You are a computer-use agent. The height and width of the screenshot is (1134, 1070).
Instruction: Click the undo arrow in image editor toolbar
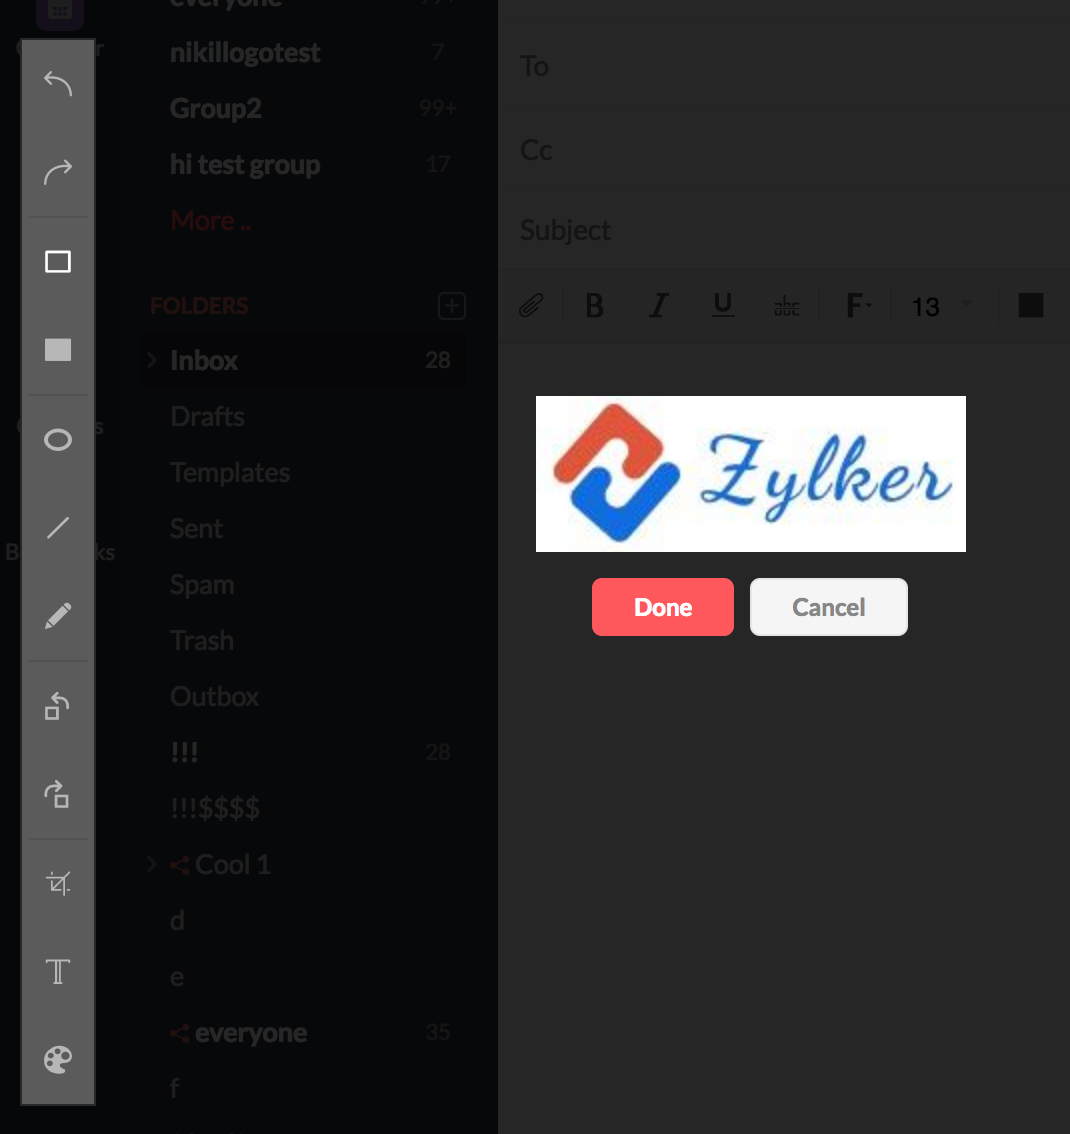tap(58, 84)
